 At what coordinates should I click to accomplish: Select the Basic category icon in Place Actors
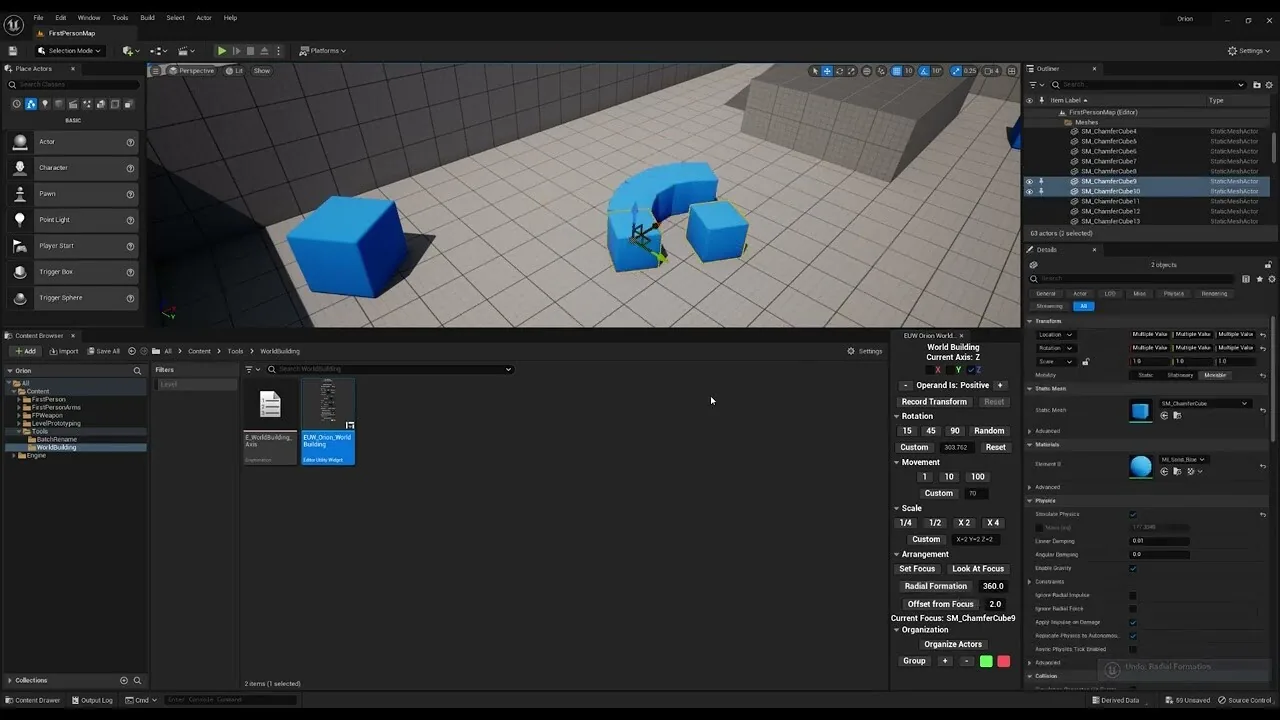tap(31, 104)
